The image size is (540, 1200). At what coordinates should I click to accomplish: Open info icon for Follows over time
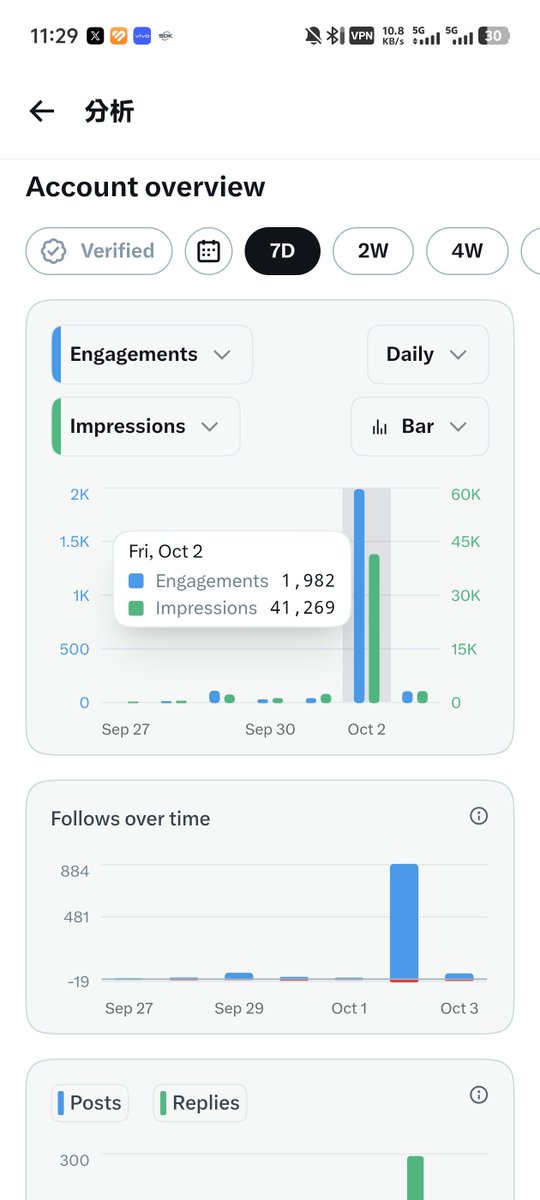pyautogui.click(x=479, y=816)
